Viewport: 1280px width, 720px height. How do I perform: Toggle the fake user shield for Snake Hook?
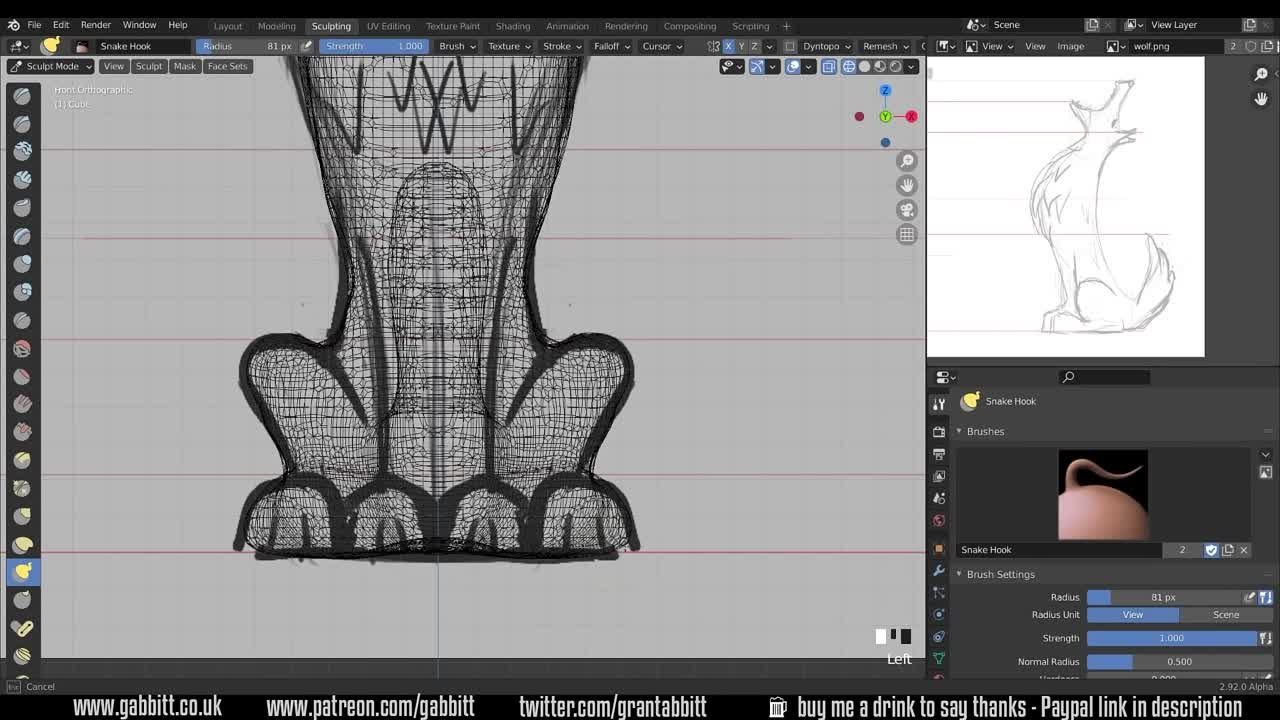pos(1211,549)
